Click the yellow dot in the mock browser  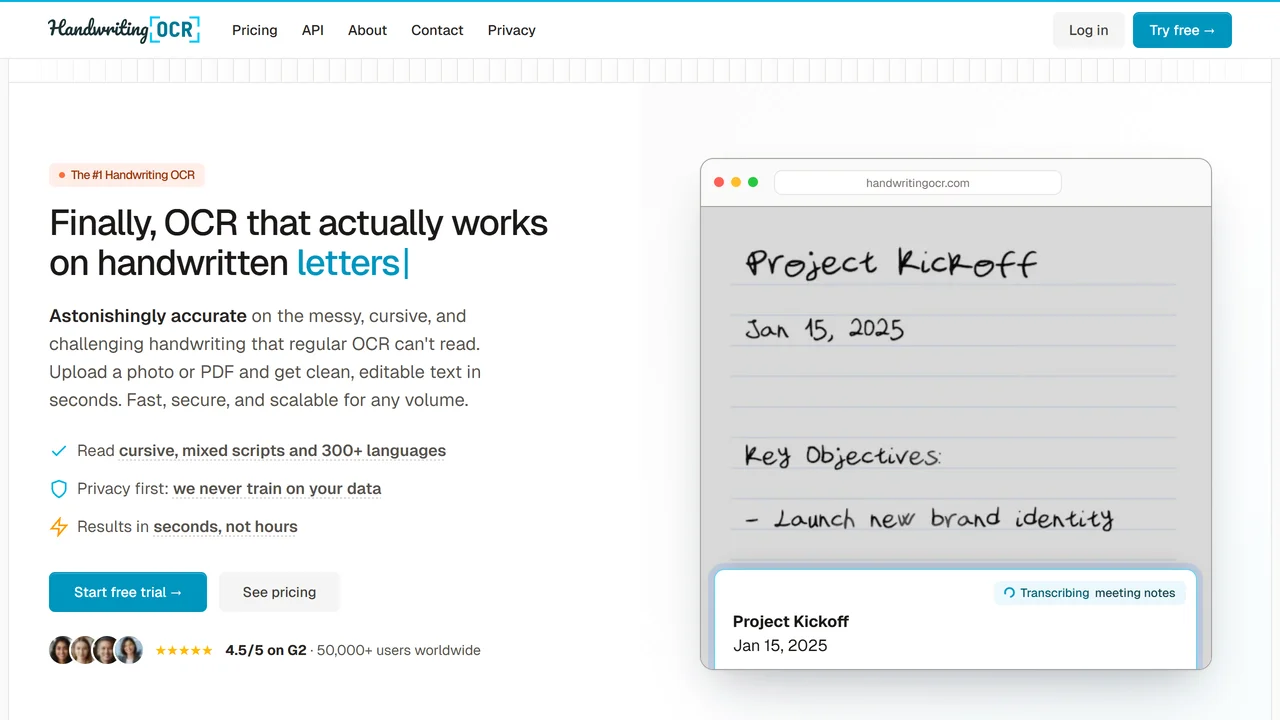pos(736,182)
